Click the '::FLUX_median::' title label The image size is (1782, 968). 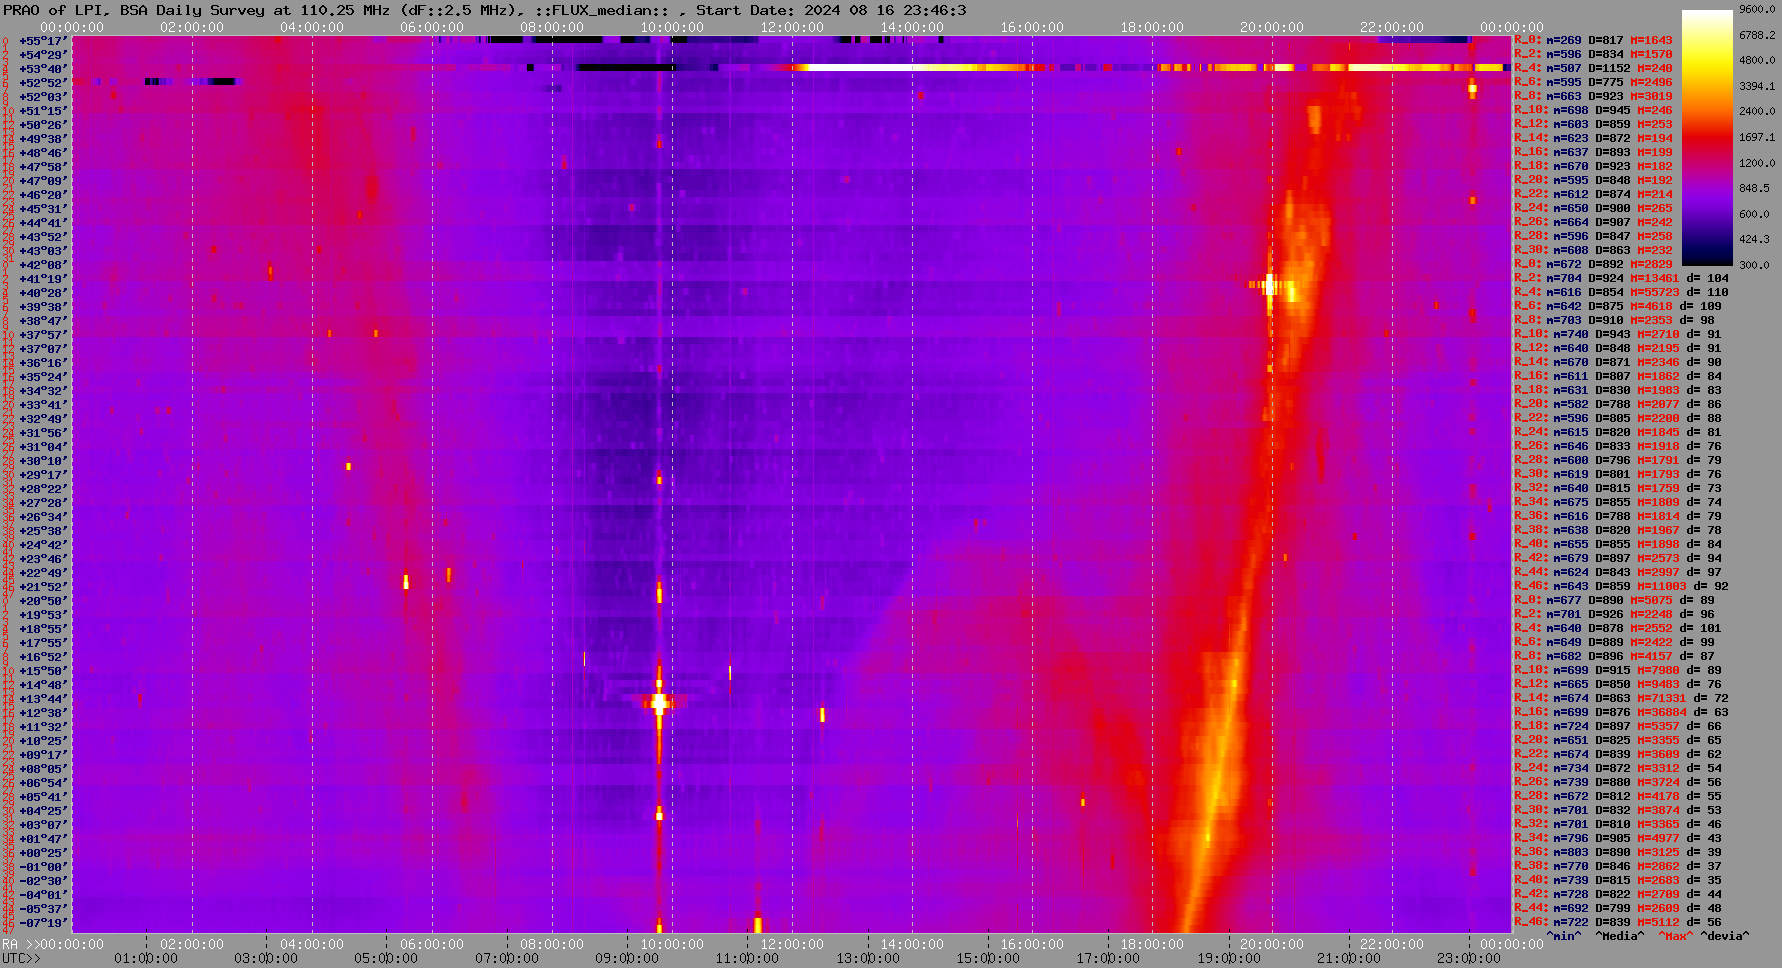602,10
